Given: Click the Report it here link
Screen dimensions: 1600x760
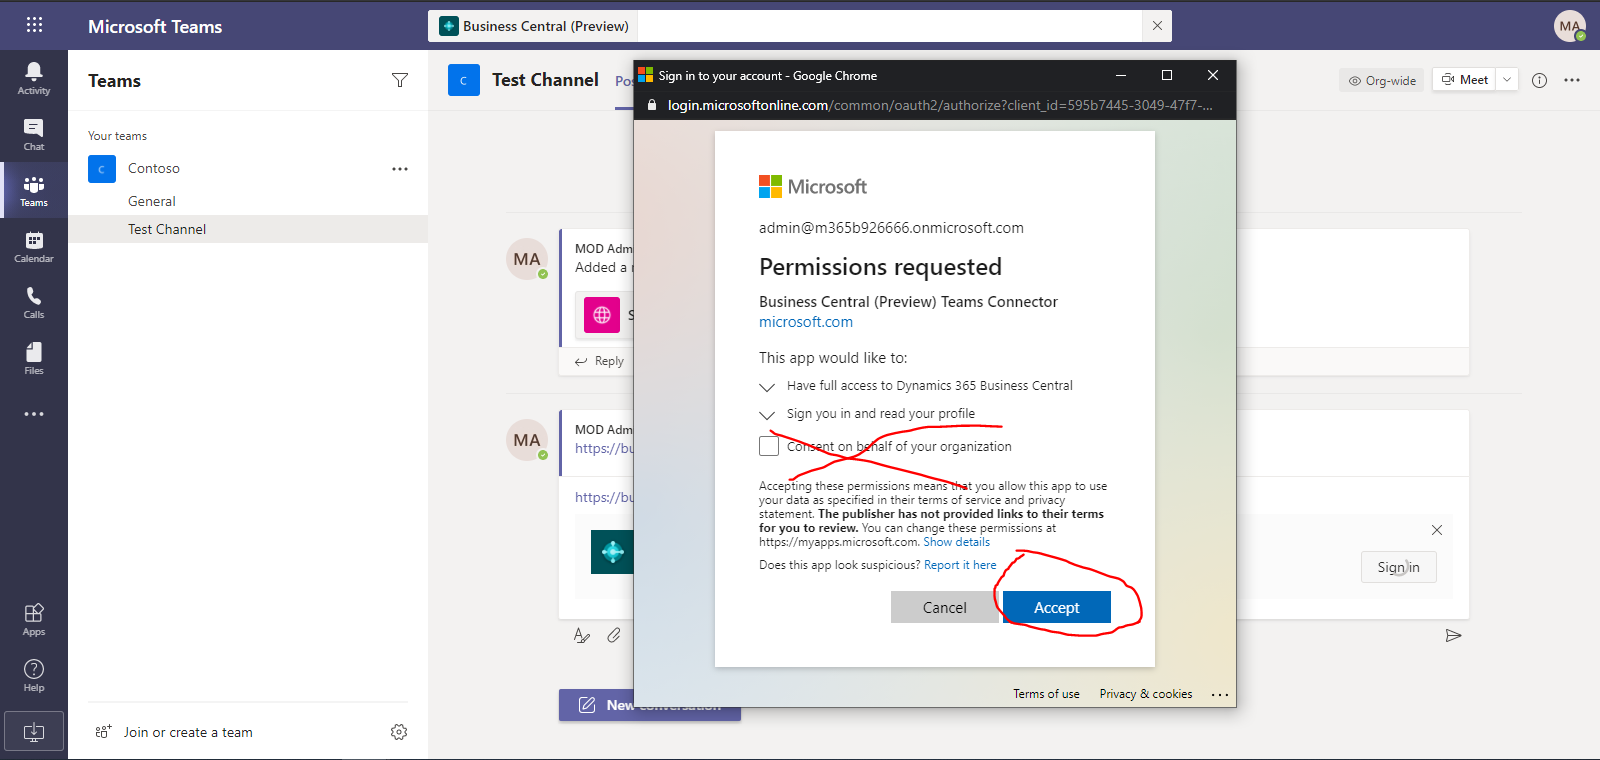Looking at the screenshot, I should pos(960,565).
